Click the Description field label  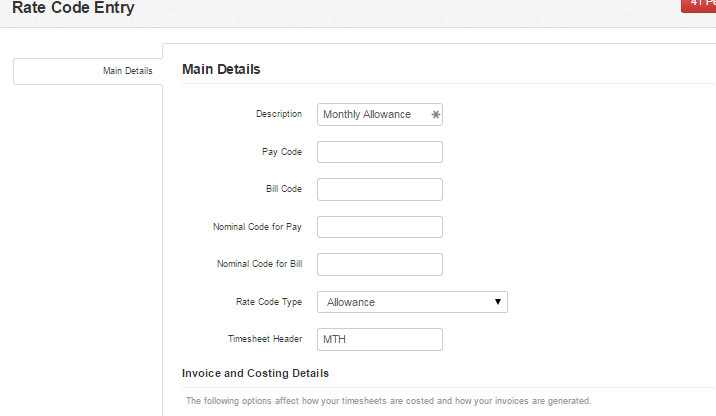tap(279, 114)
